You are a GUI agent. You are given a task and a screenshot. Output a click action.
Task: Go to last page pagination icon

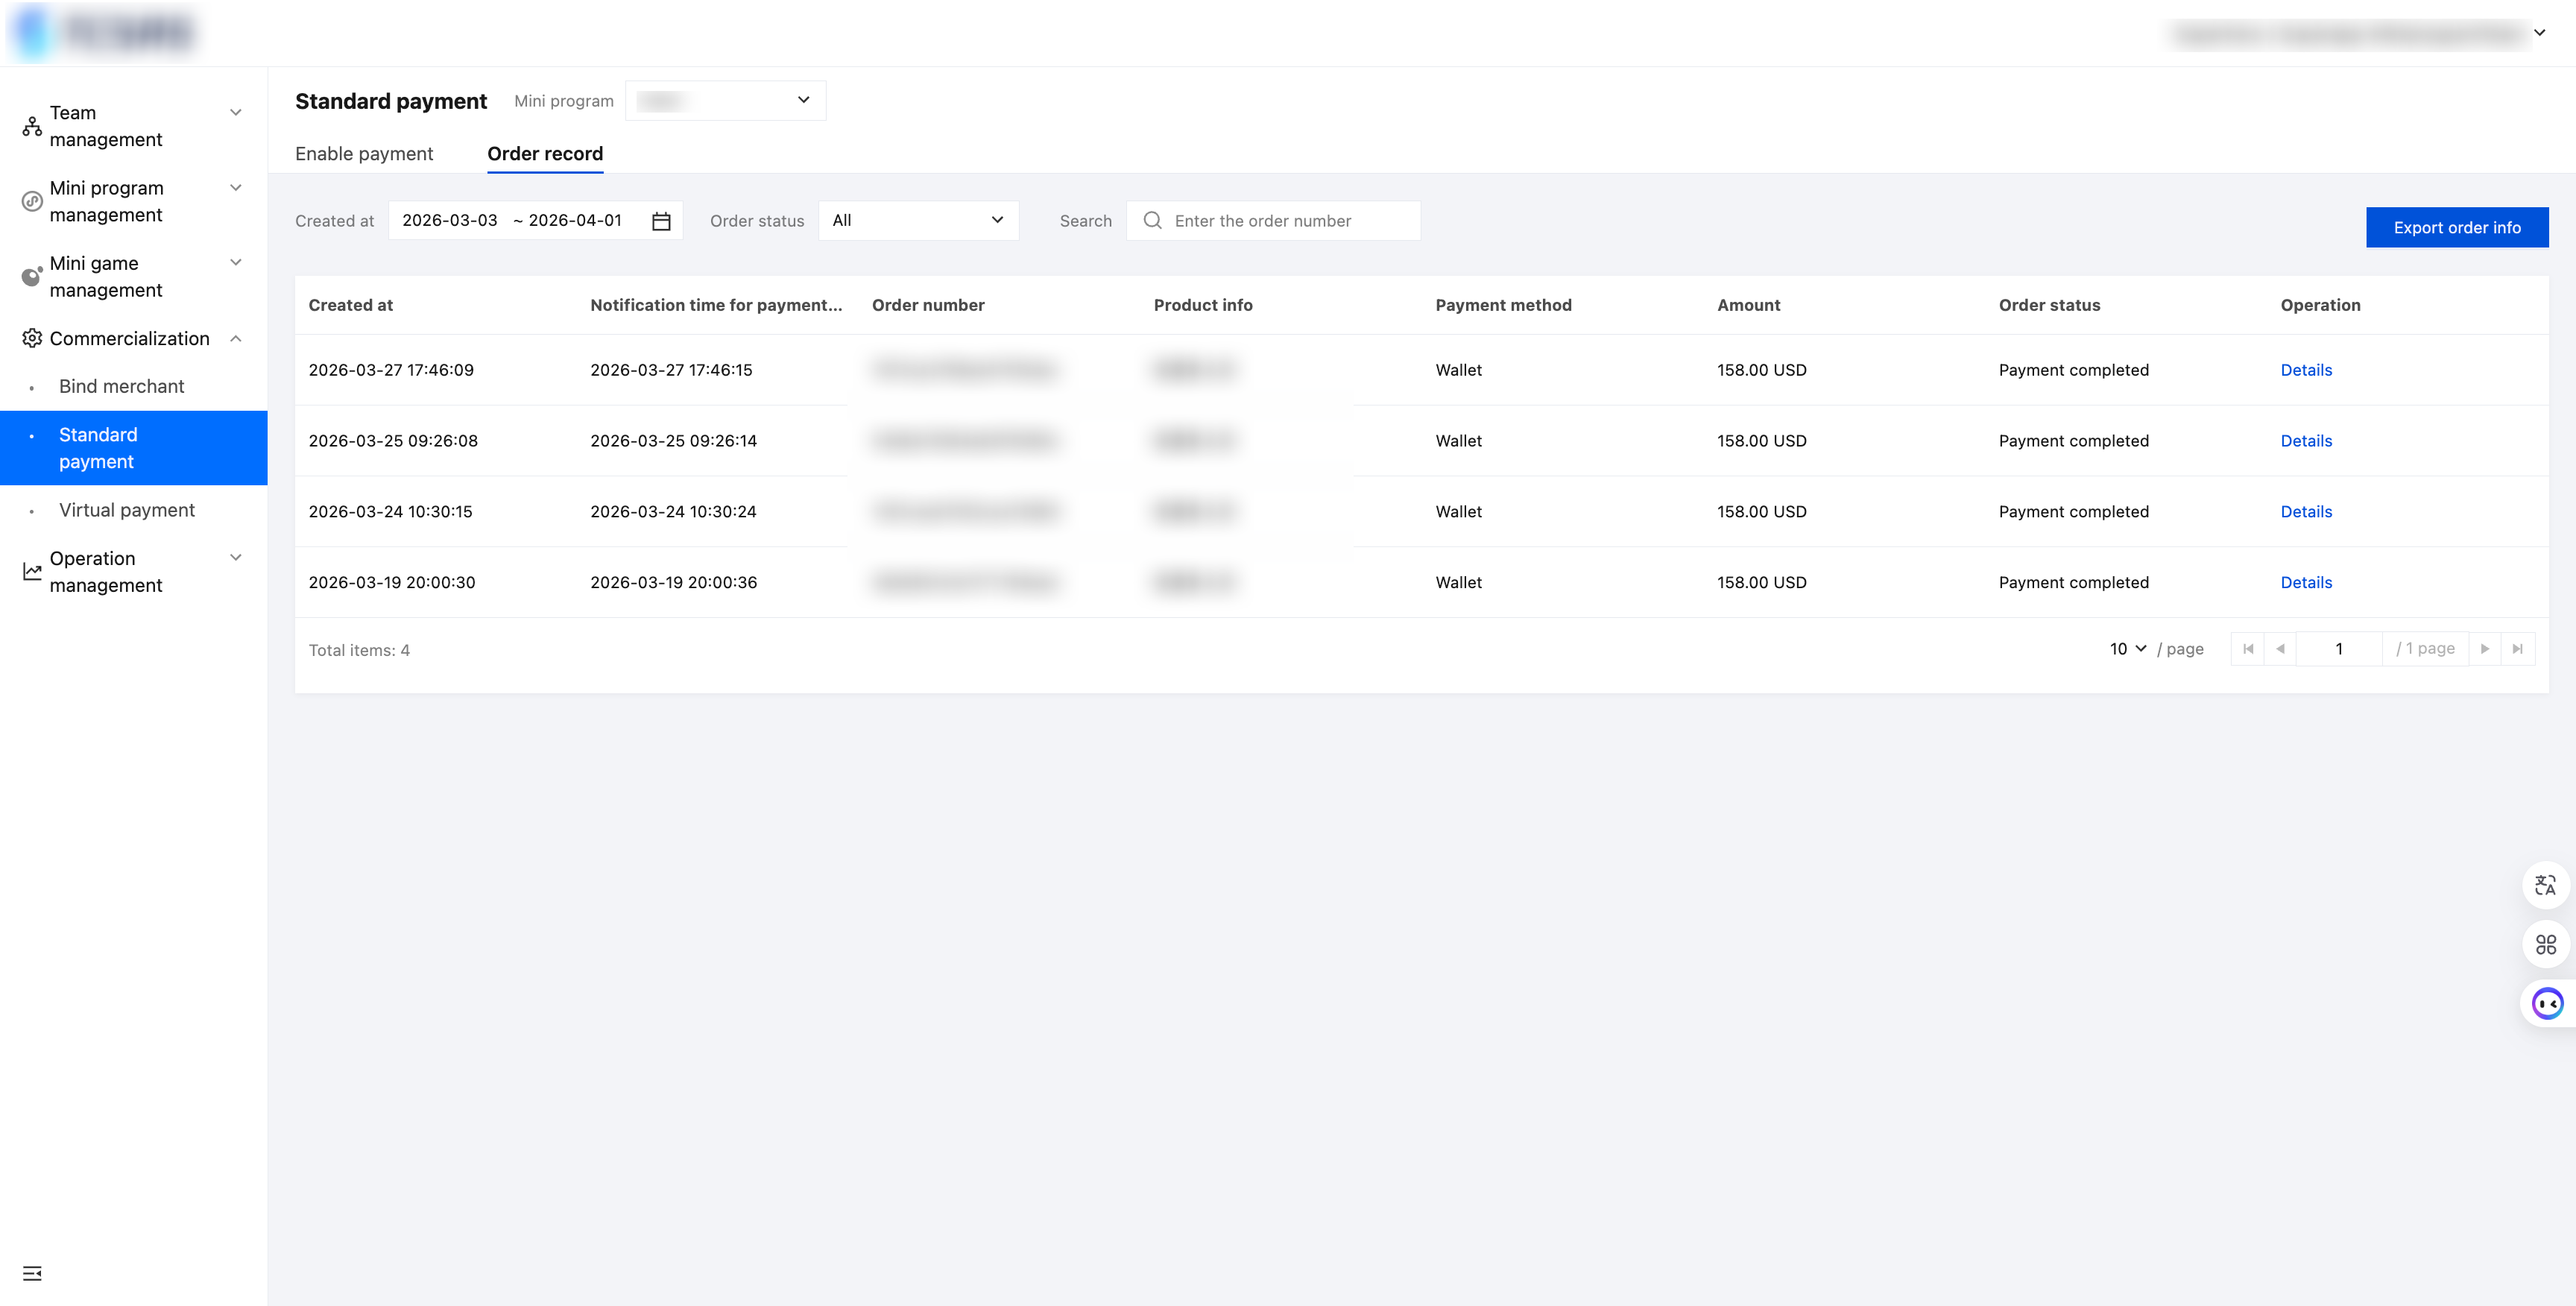coord(2517,649)
